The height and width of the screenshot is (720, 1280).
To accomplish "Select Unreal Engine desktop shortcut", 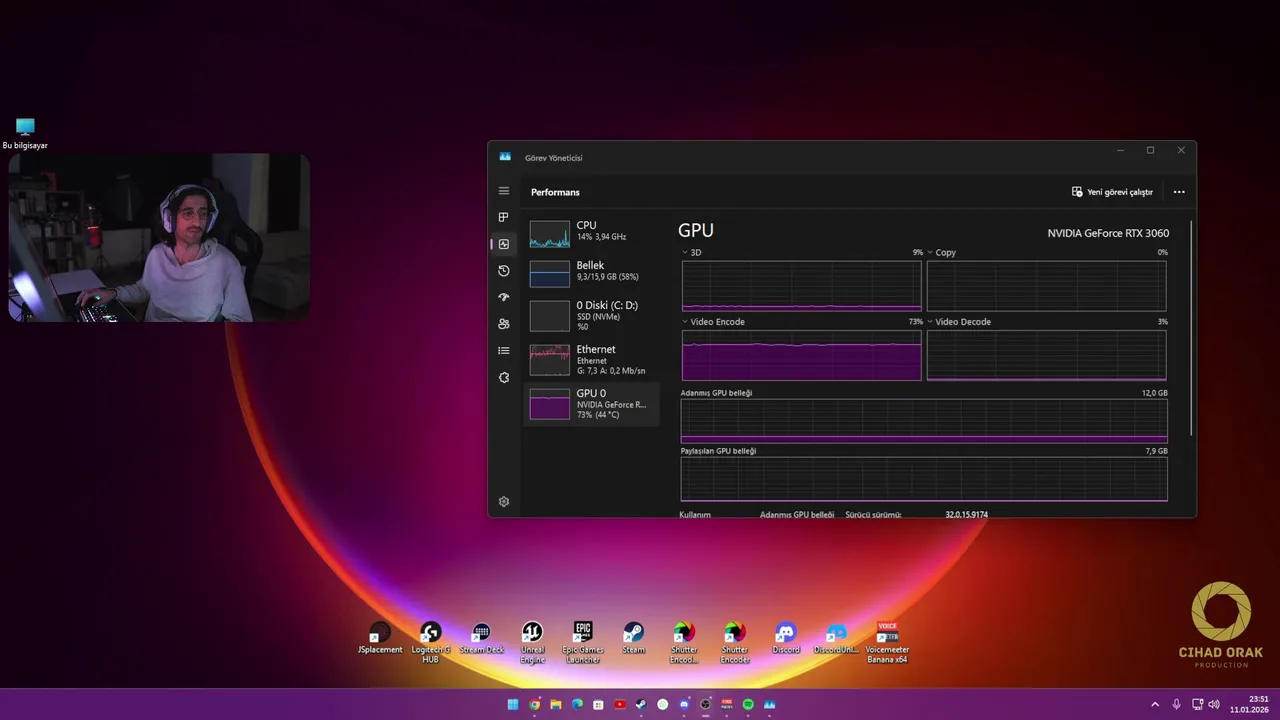I will (x=532, y=643).
